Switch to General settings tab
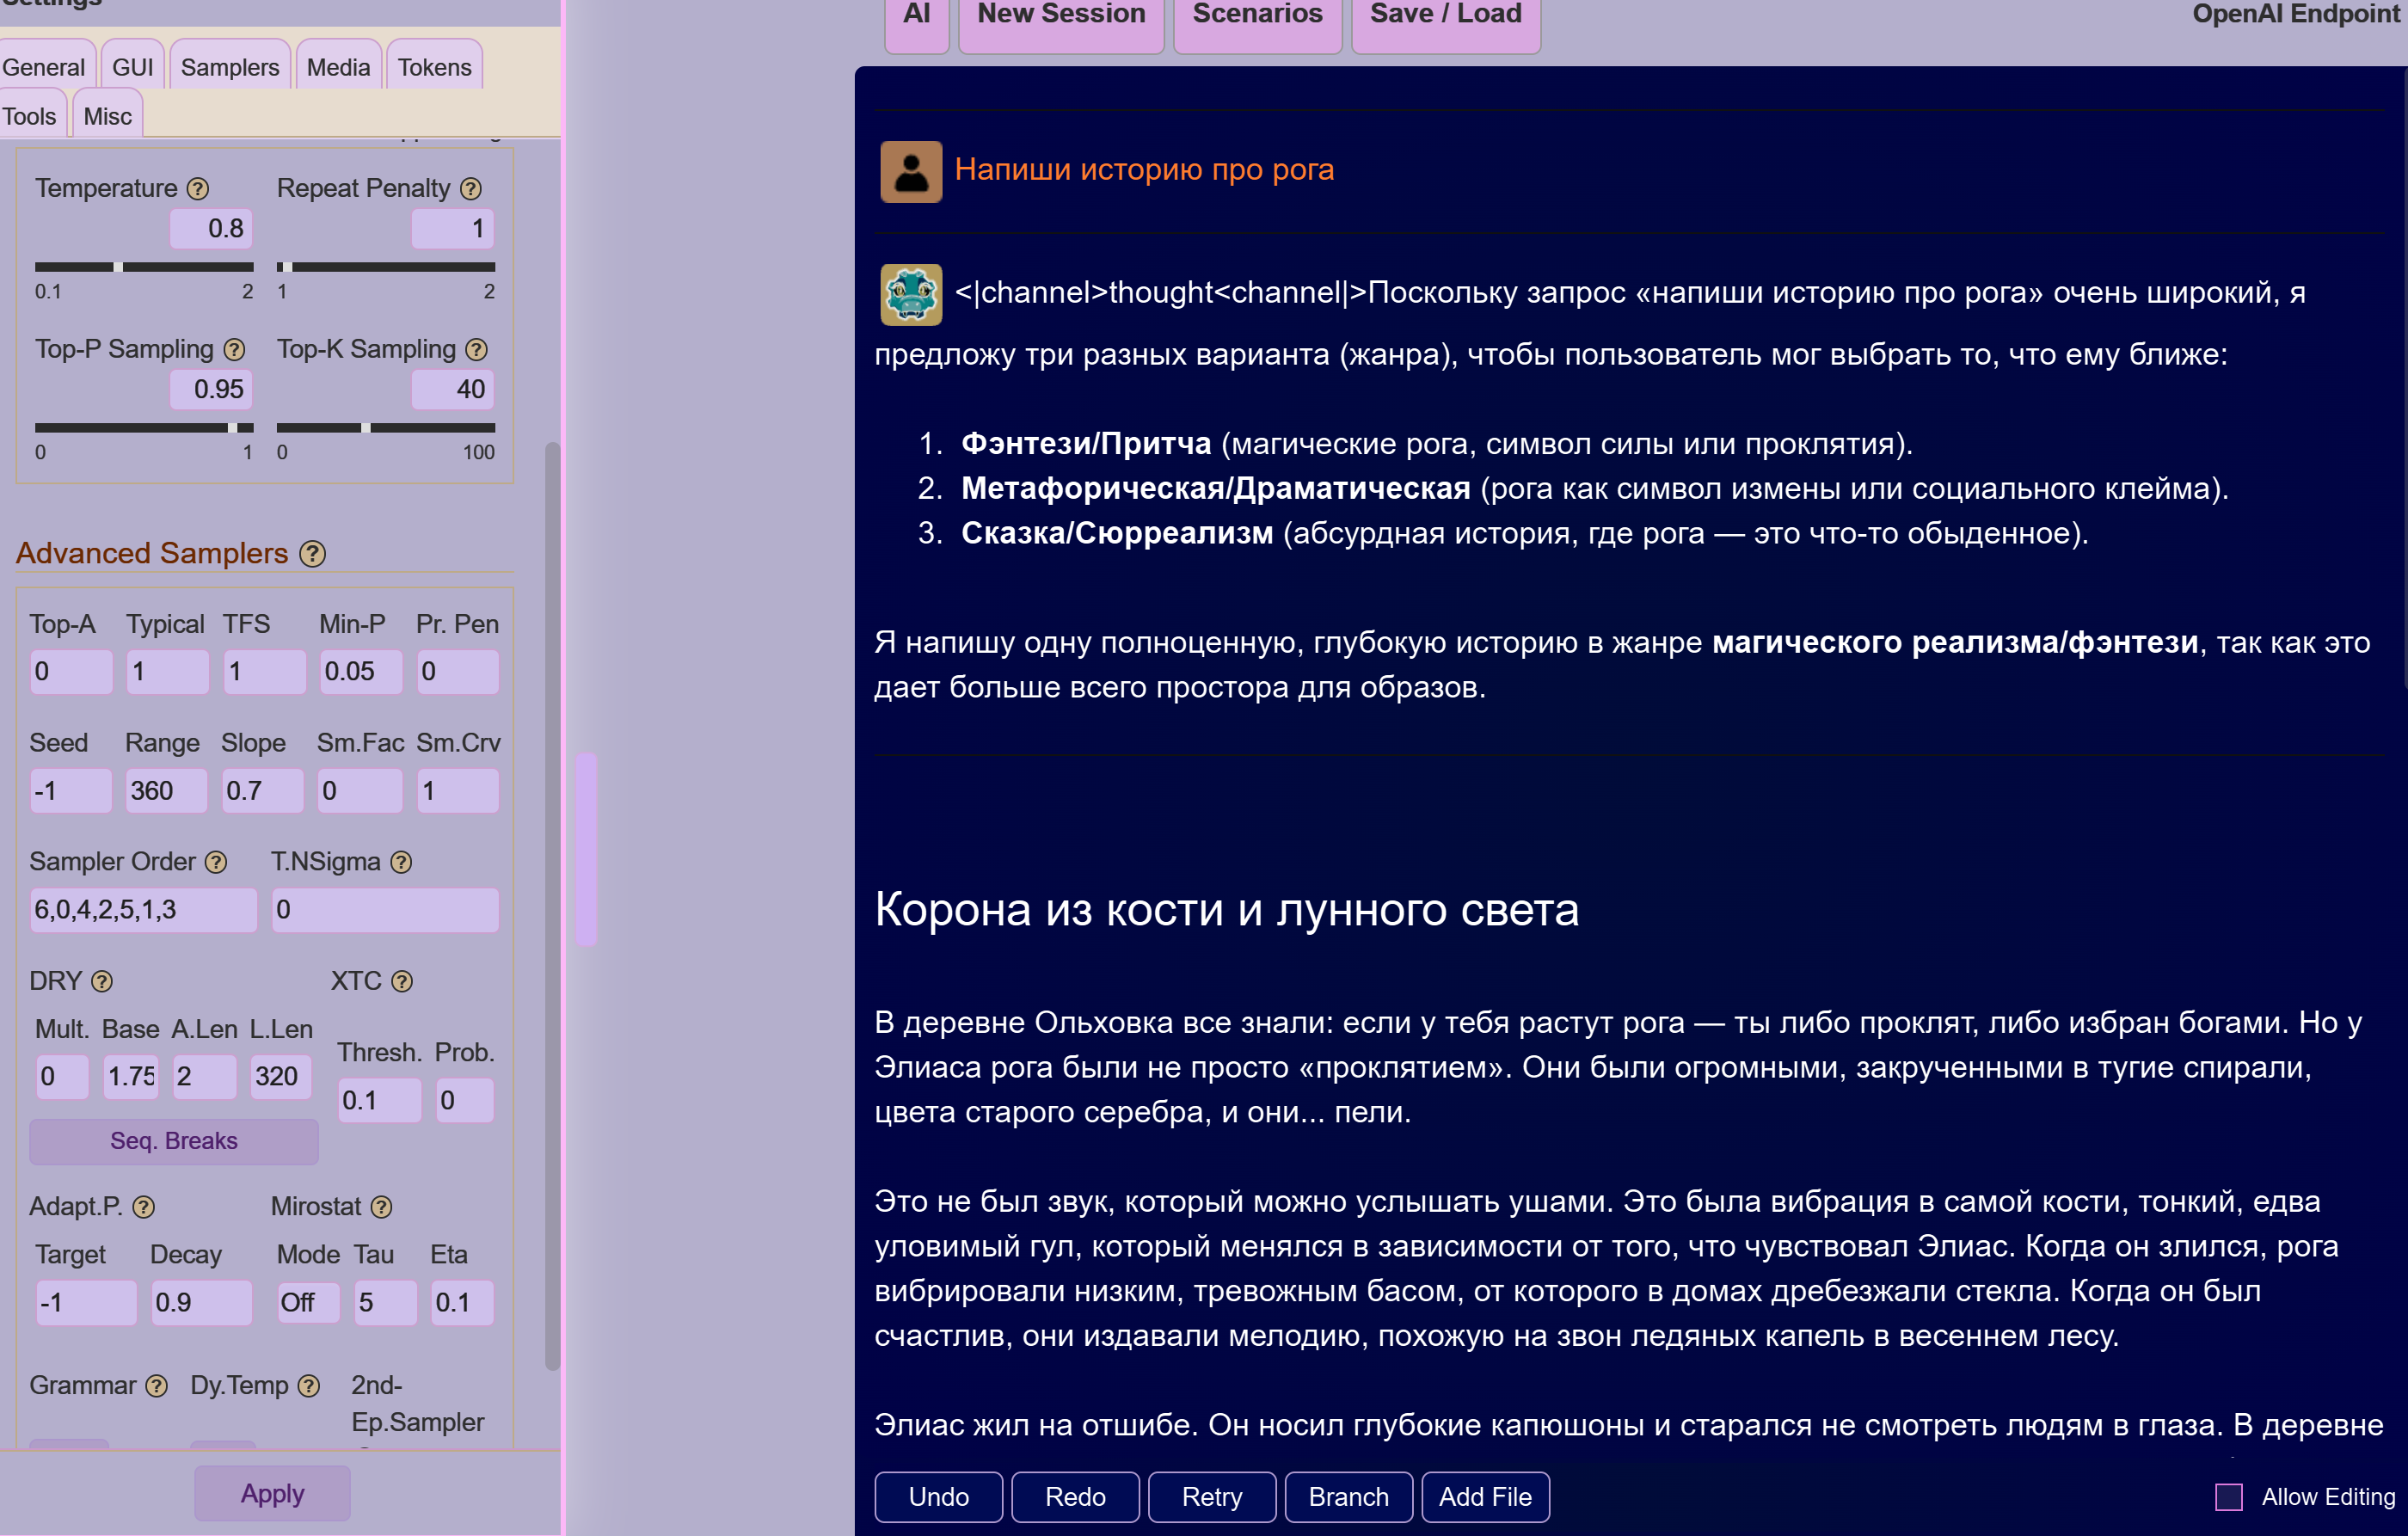The image size is (2408, 1536). pos(45,66)
